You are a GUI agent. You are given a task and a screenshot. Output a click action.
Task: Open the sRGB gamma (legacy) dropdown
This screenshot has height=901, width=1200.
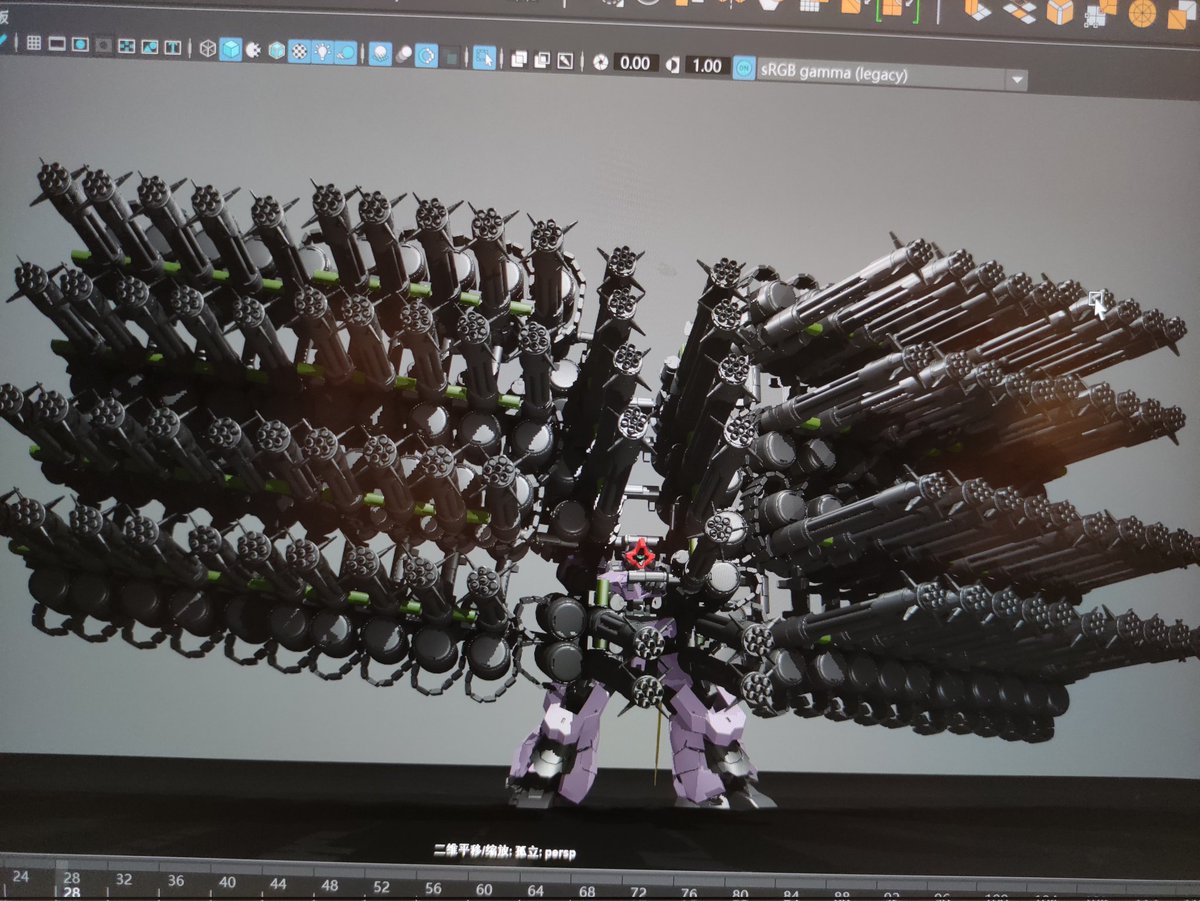click(893, 74)
